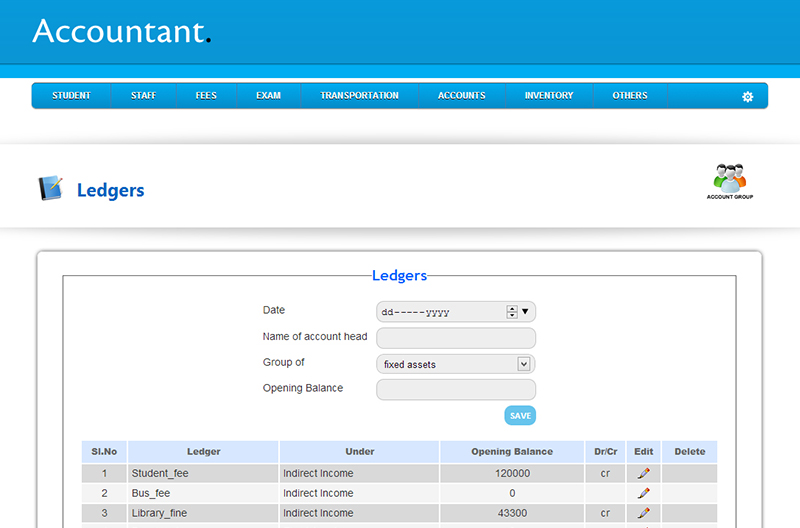Open the Transportation menu

point(359,96)
